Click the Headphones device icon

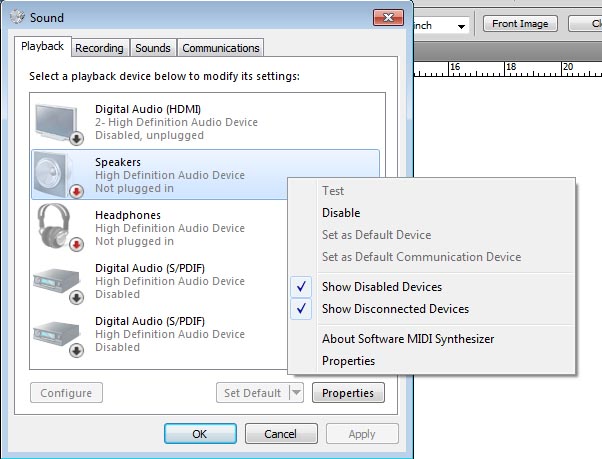point(59,228)
